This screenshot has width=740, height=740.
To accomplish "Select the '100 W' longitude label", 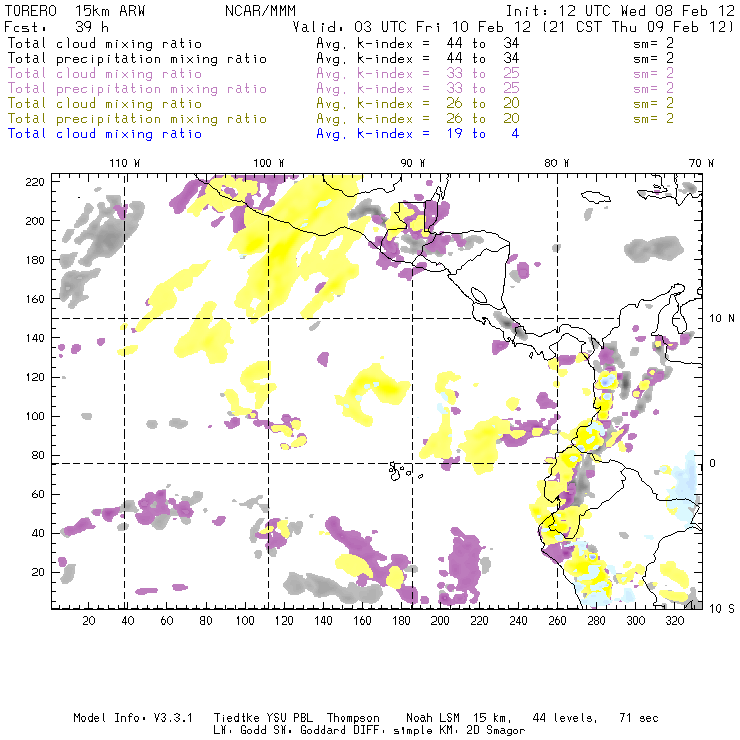I will click(x=269, y=163).
